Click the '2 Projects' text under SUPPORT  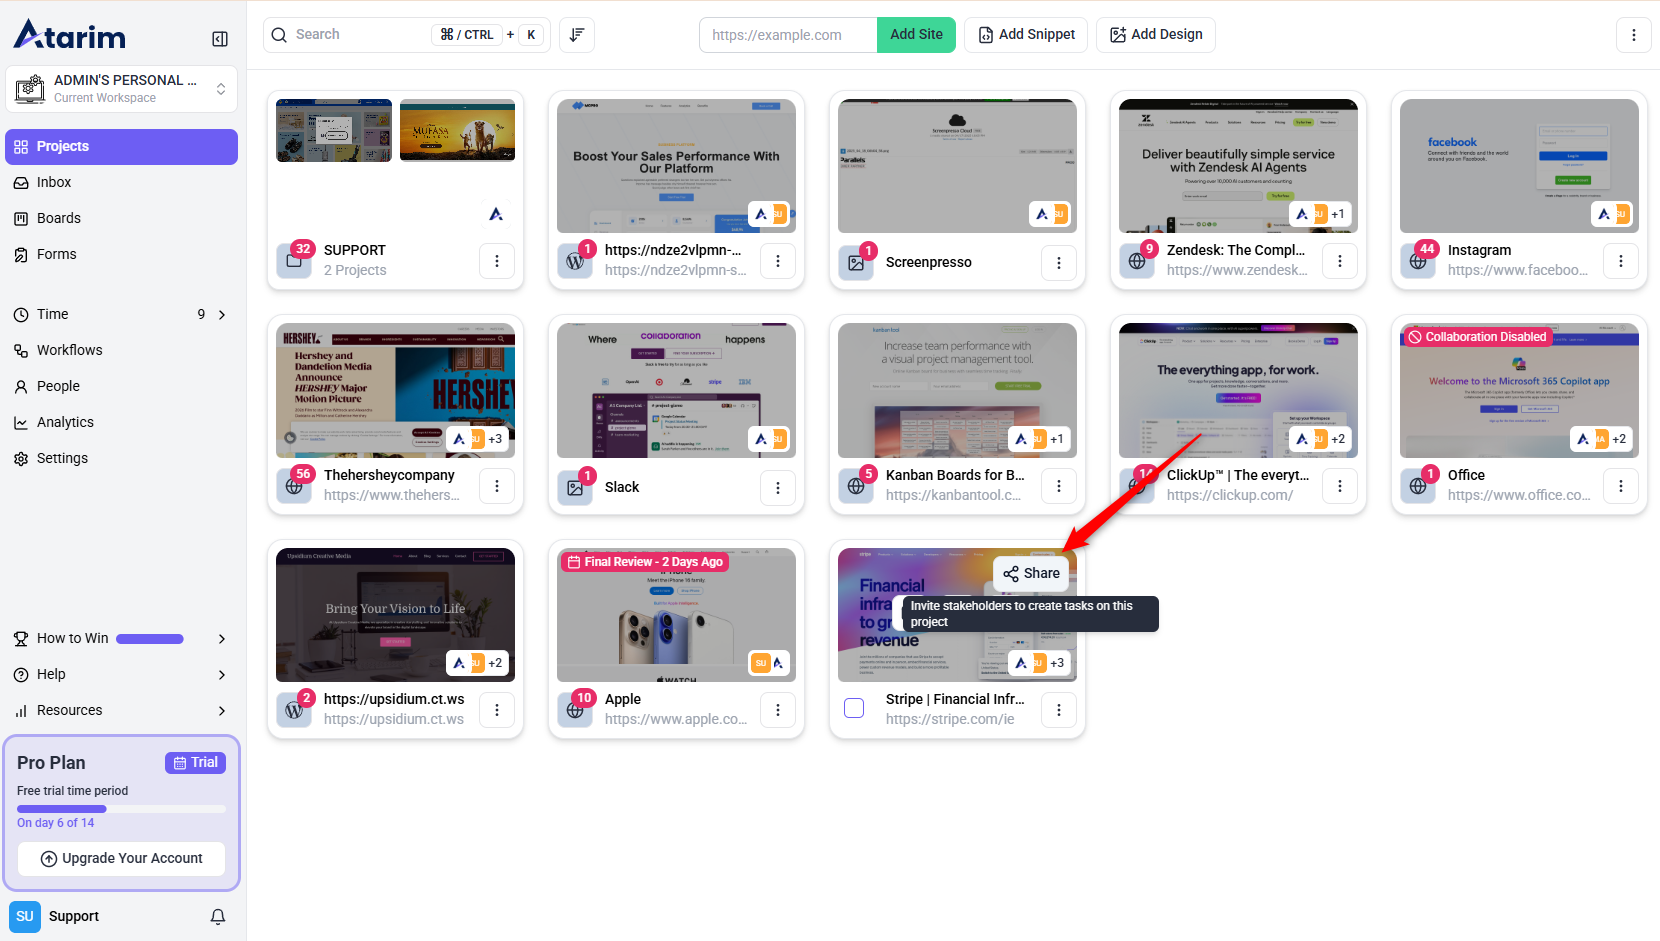(355, 270)
